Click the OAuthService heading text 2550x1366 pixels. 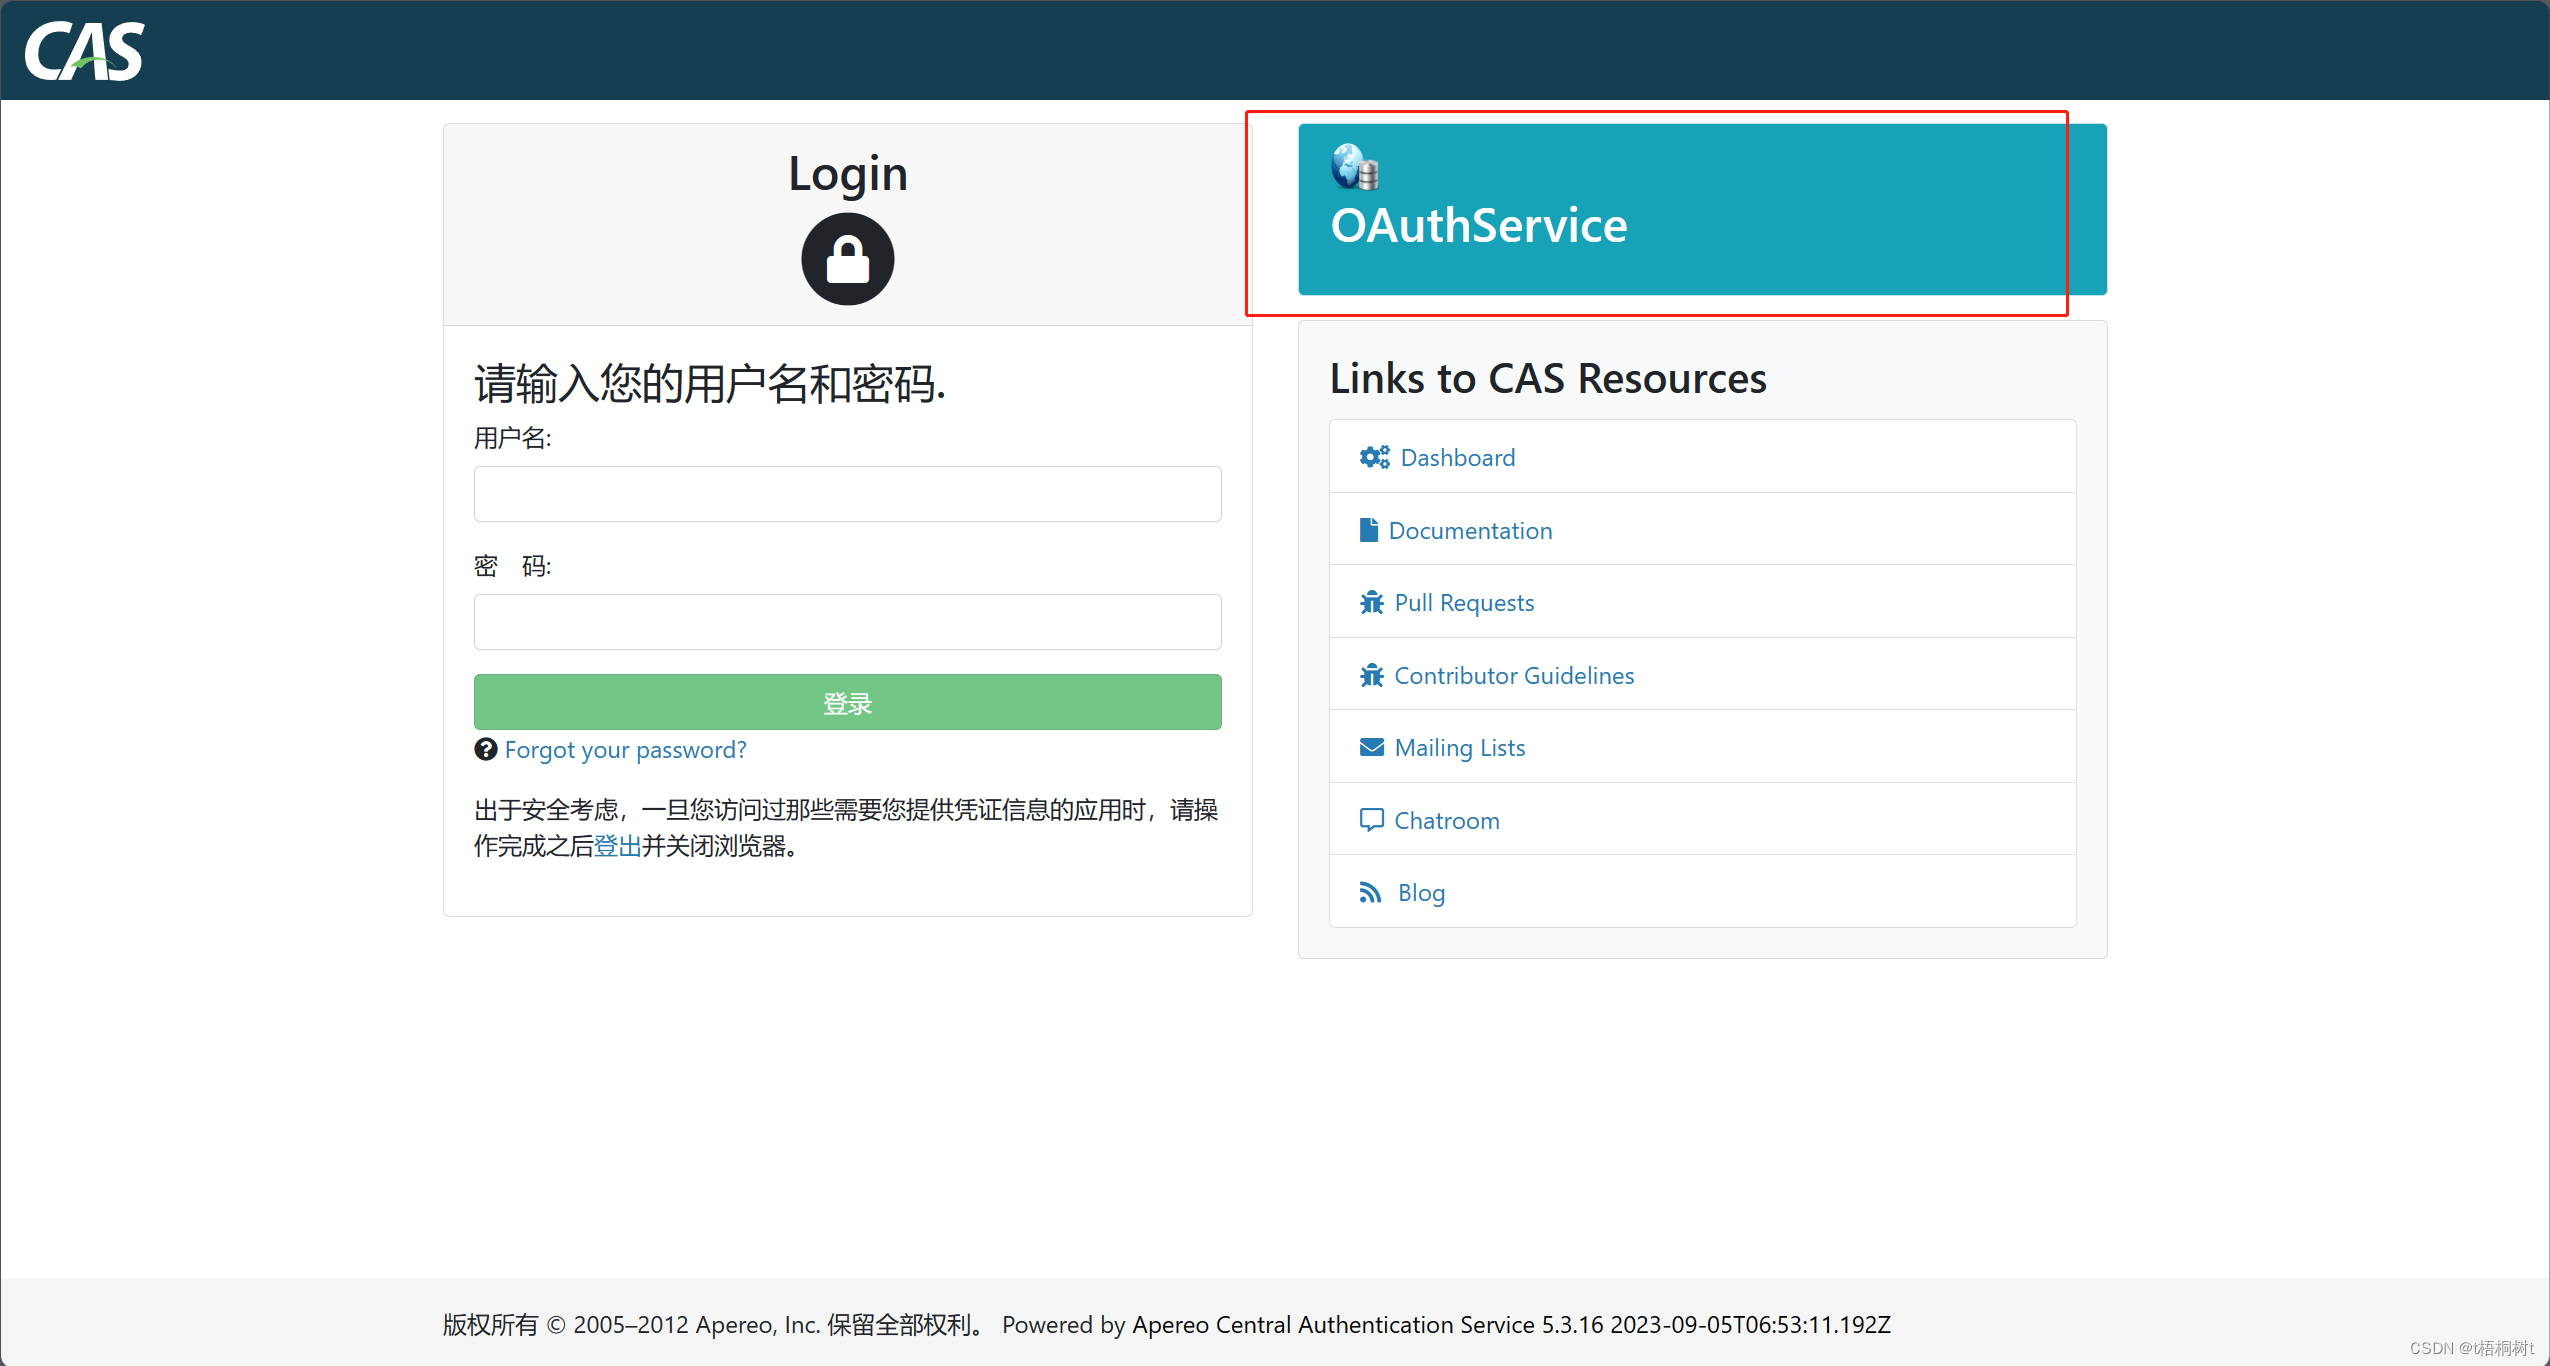1478,225
